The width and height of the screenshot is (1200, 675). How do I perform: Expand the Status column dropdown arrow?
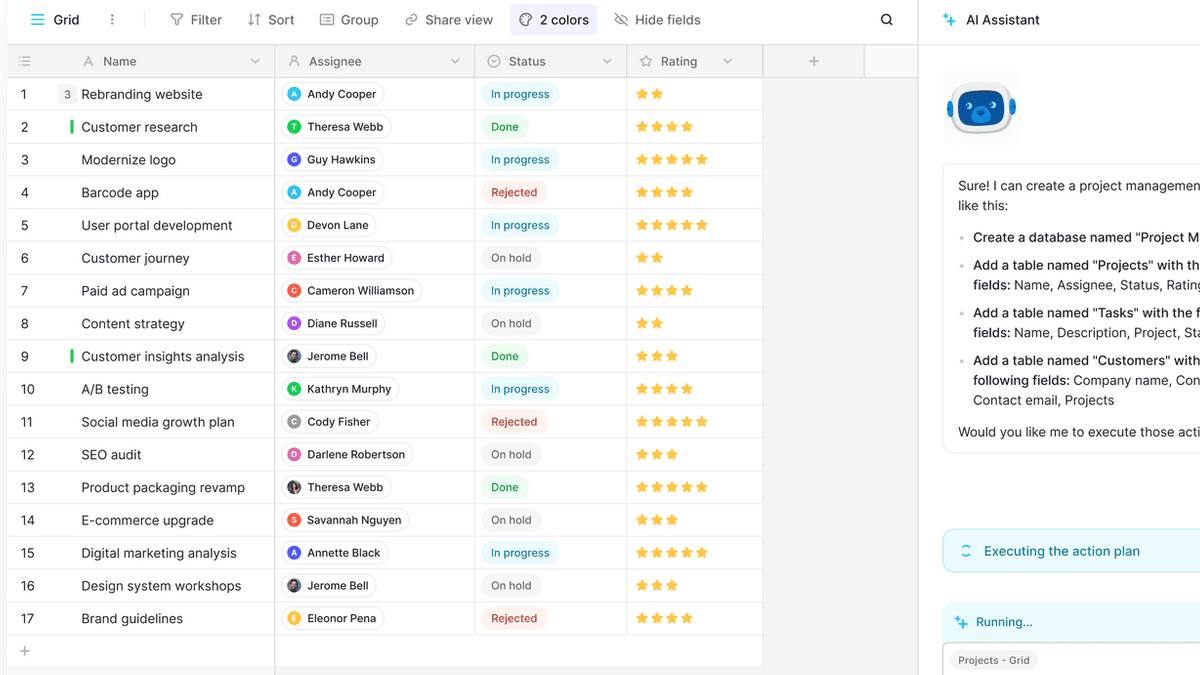tap(607, 61)
